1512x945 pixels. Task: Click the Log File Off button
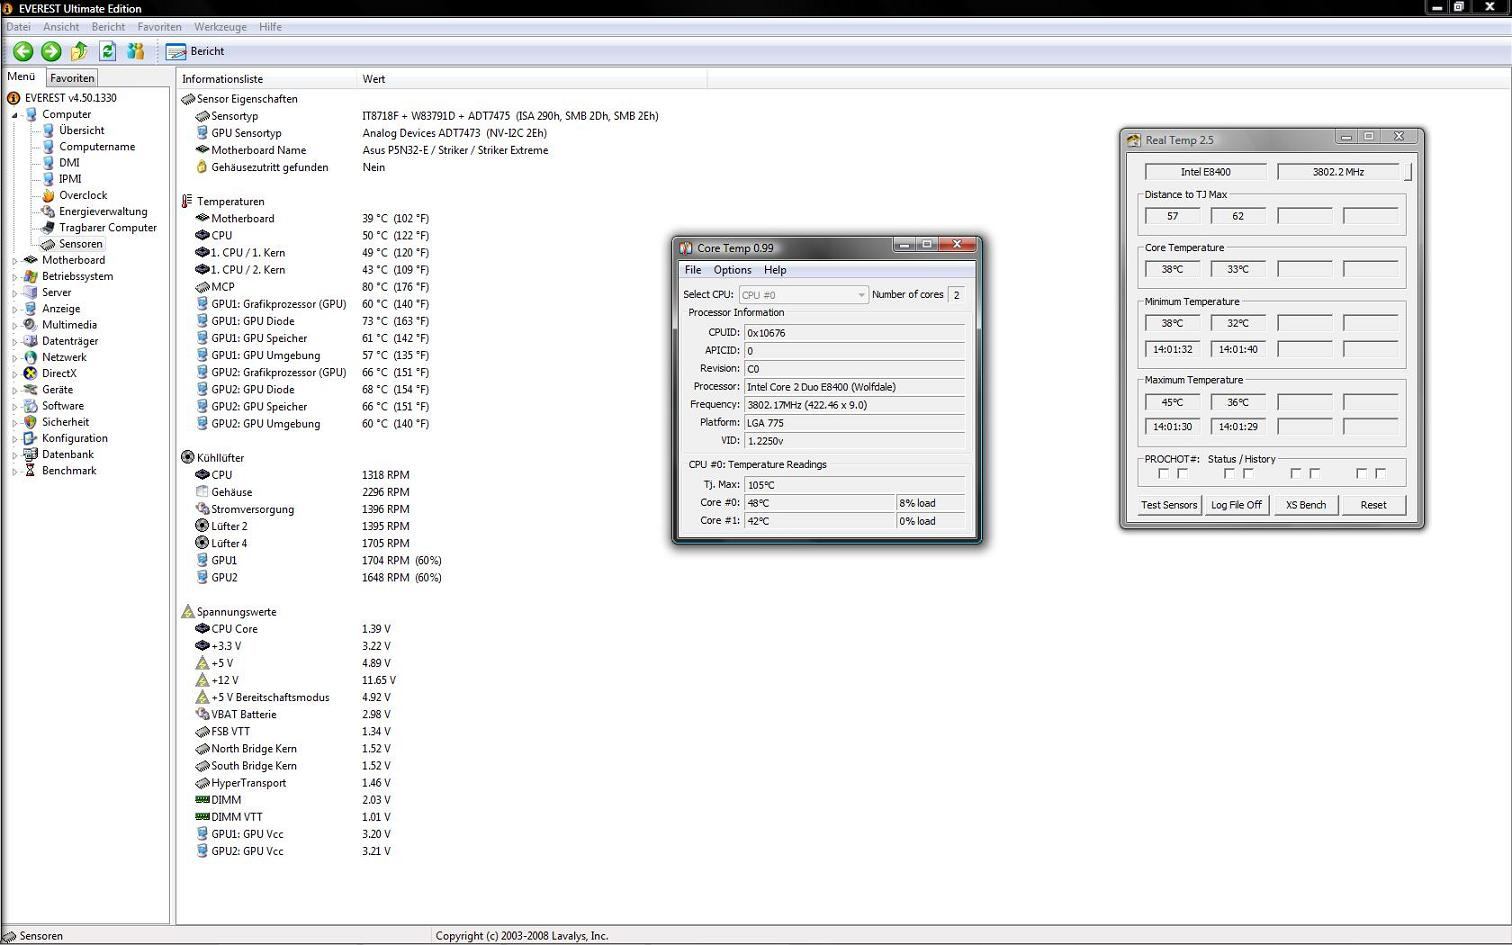click(x=1236, y=505)
